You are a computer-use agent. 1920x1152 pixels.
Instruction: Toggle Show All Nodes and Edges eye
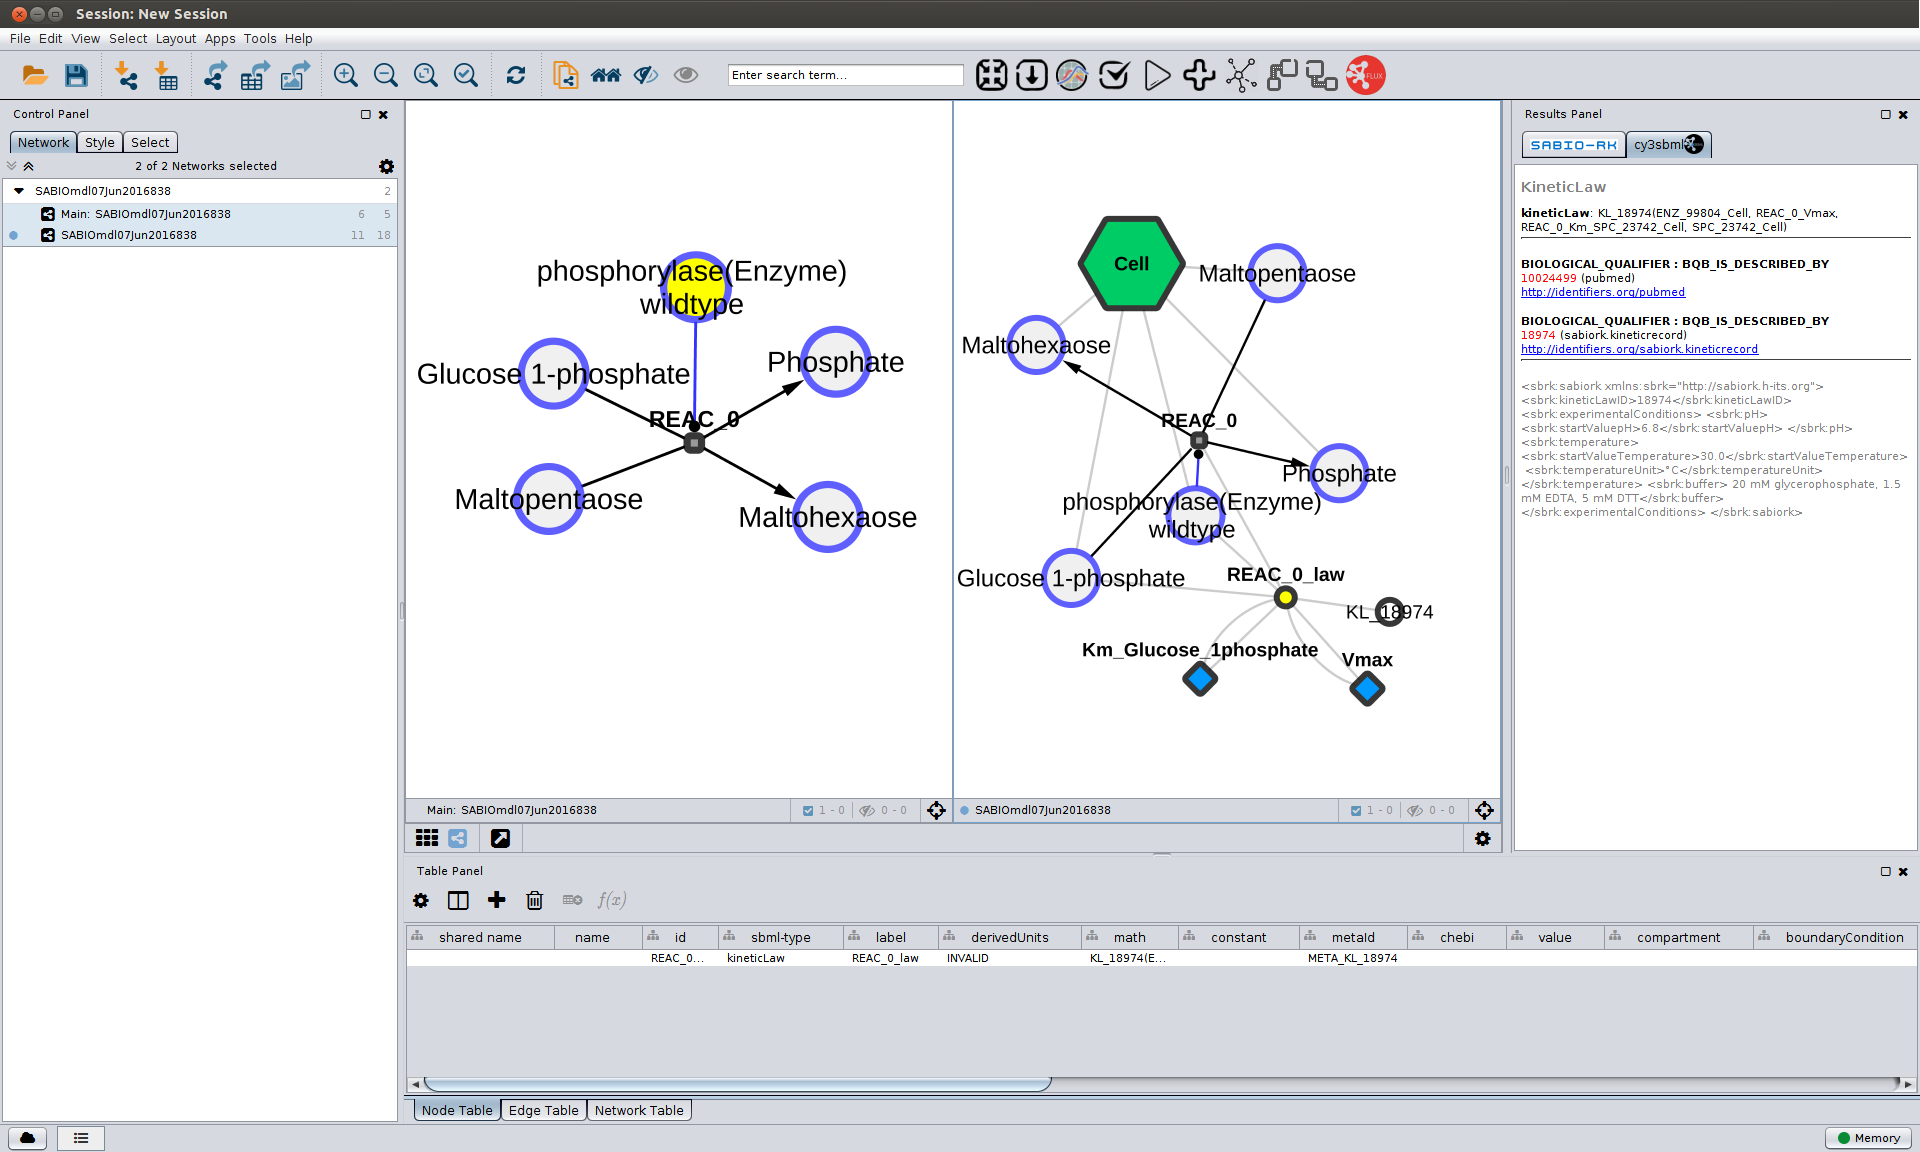[686, 76]
